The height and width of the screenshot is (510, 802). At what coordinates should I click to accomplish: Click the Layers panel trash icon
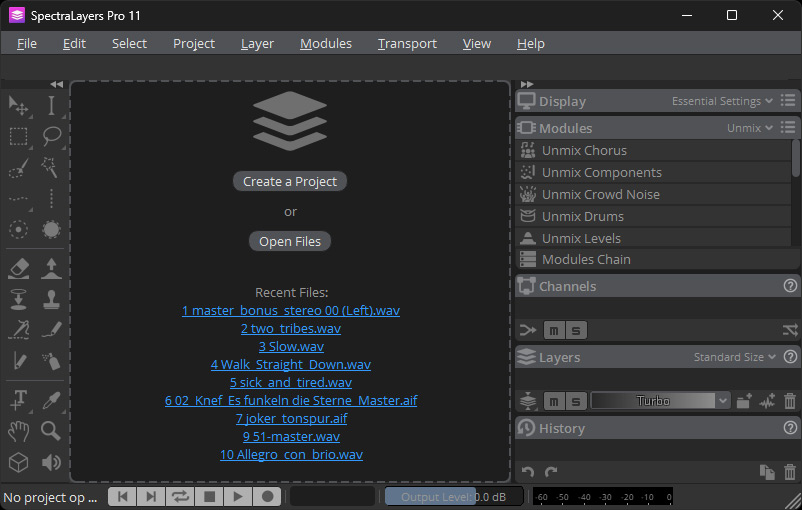pos(790,401)
